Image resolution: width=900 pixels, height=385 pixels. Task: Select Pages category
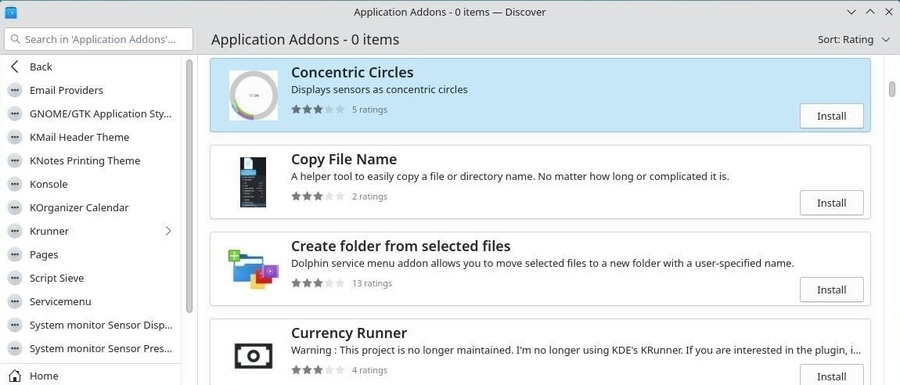(92, 255)
